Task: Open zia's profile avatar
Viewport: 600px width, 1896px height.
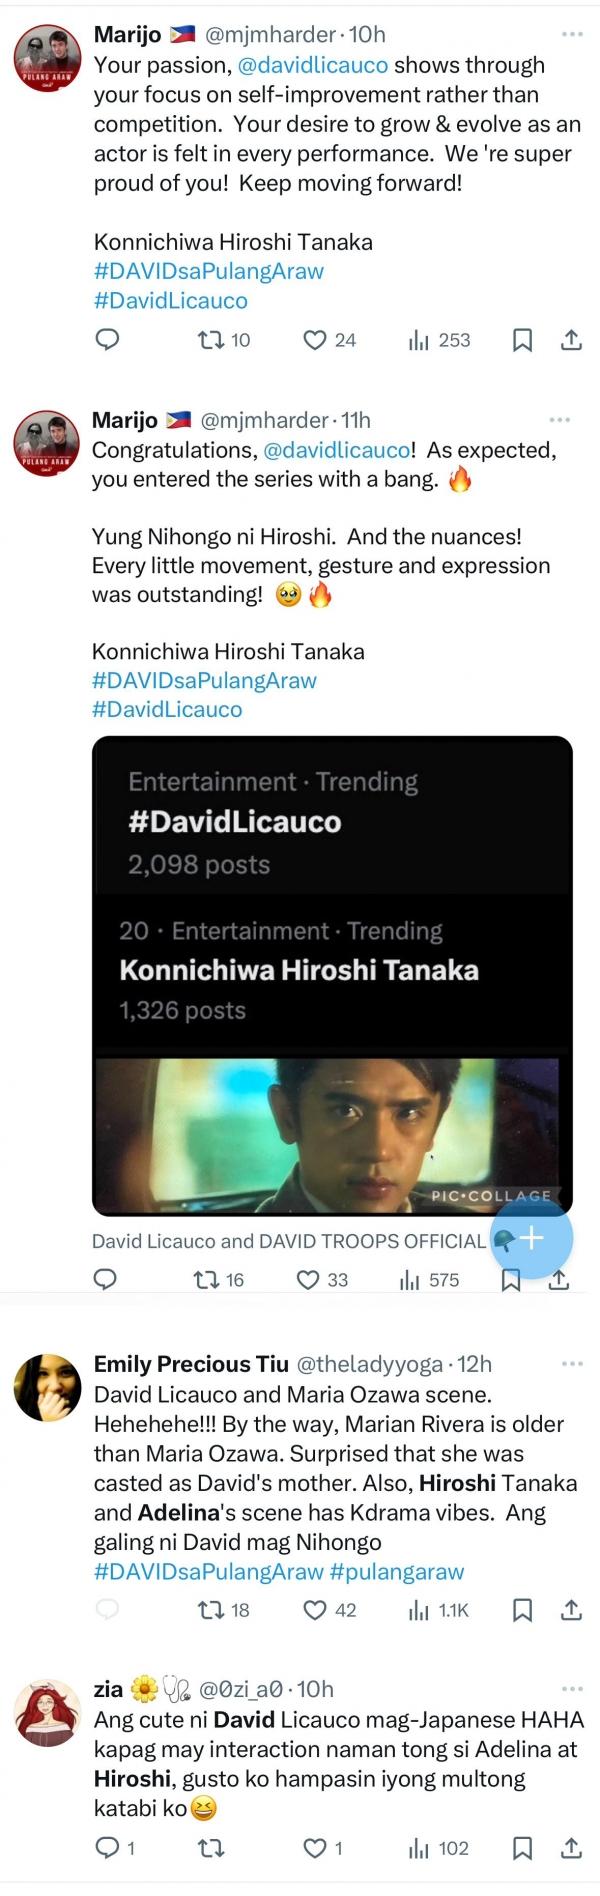Action: tap(47, 1714)
